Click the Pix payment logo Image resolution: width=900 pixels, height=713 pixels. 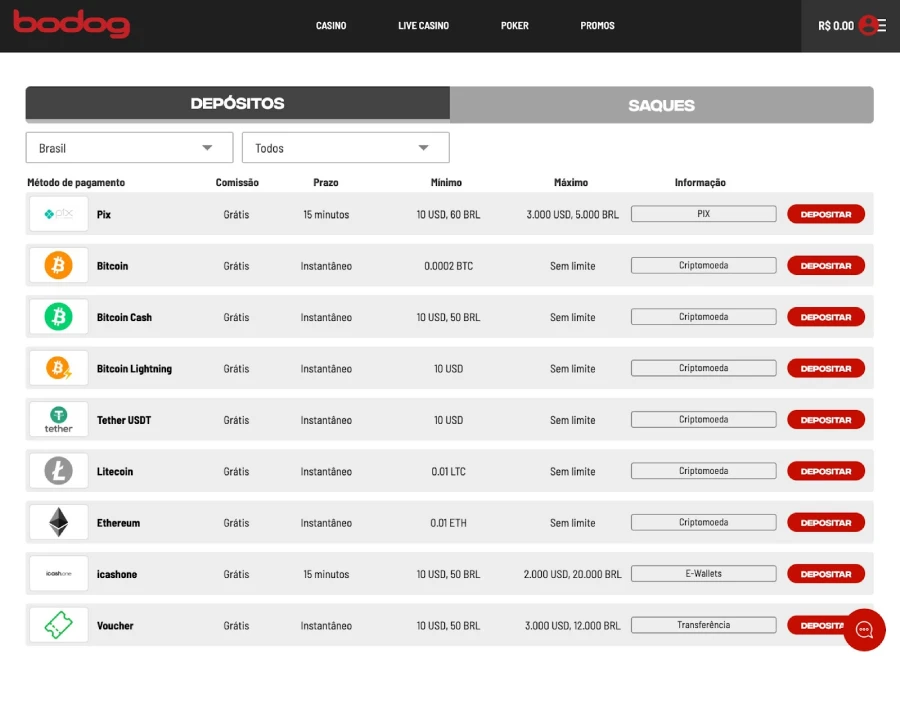coord(59,214)
